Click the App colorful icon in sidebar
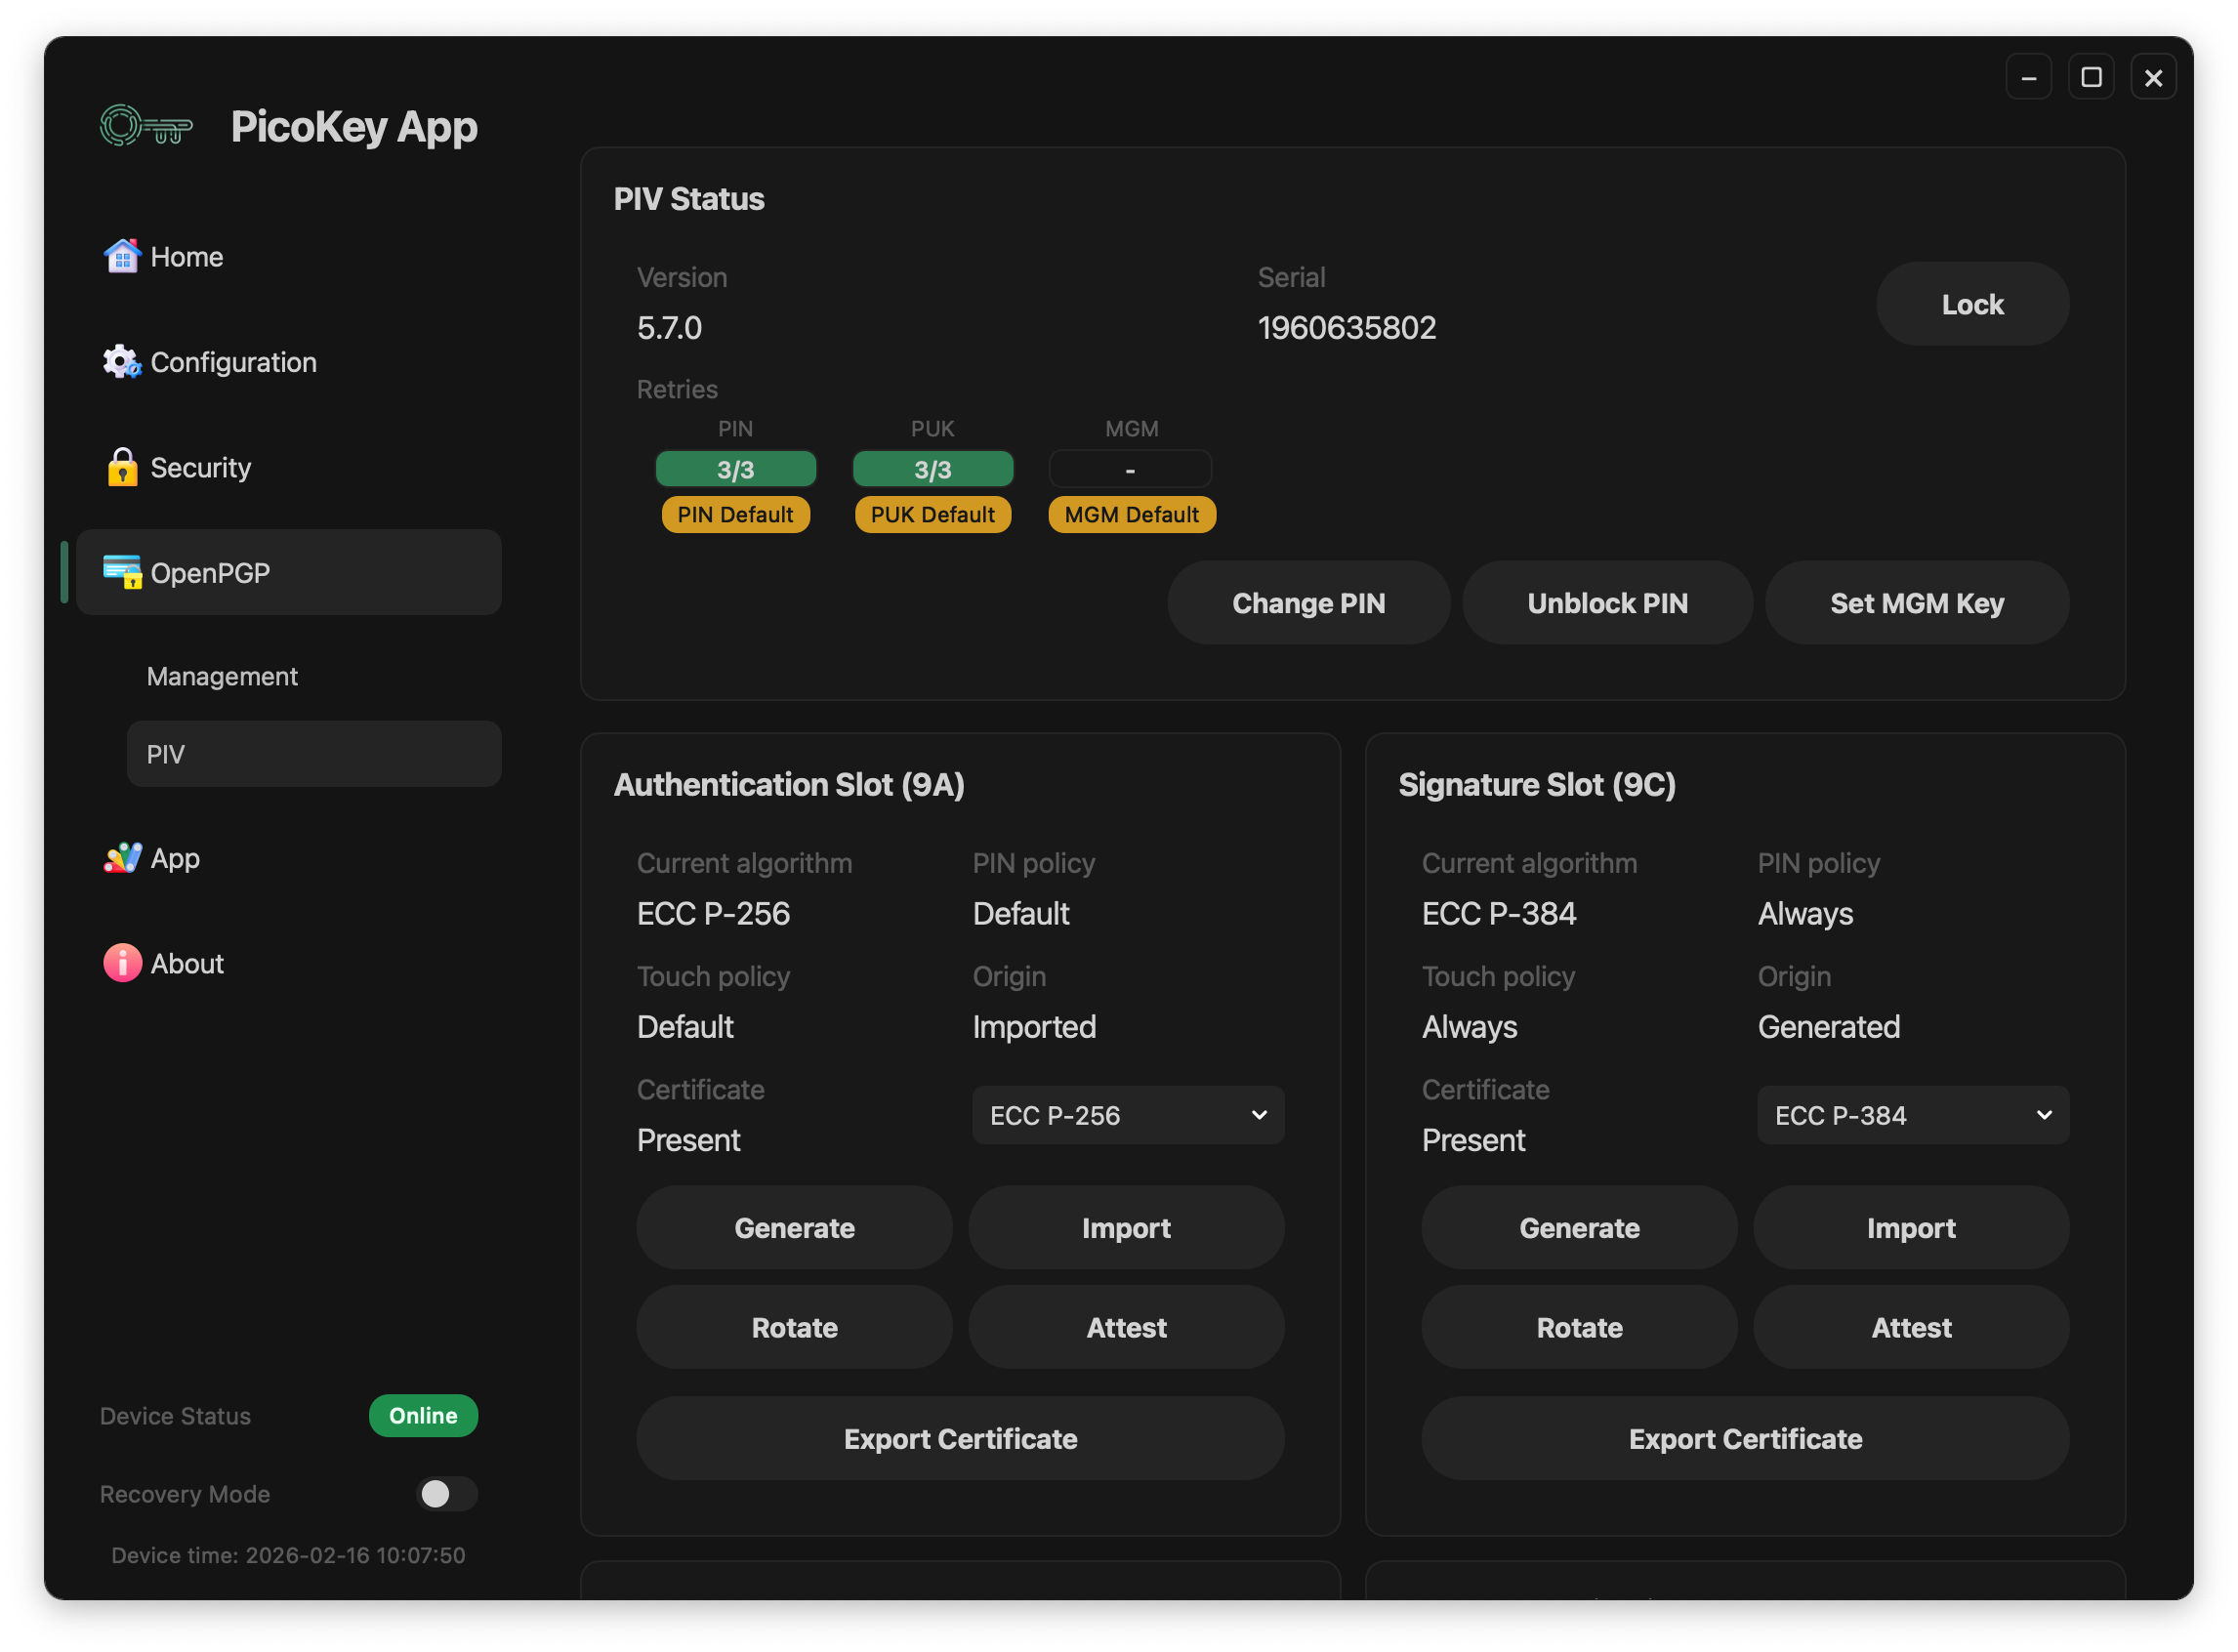 click(122, 858)
